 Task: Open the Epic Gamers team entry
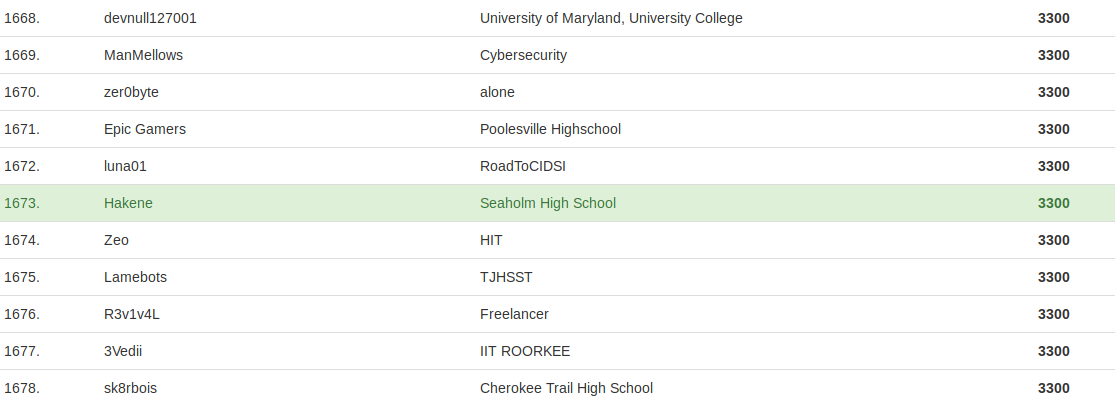pyautogui.click(x=145, y=129)
